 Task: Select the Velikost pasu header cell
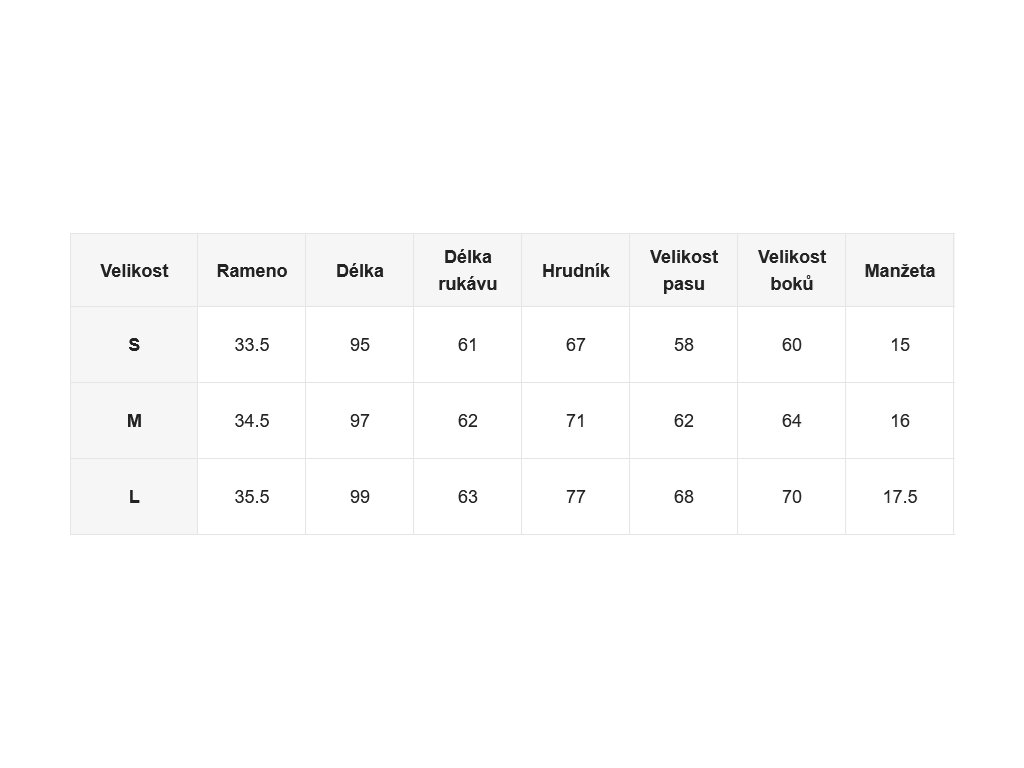(x=684, y=270)
